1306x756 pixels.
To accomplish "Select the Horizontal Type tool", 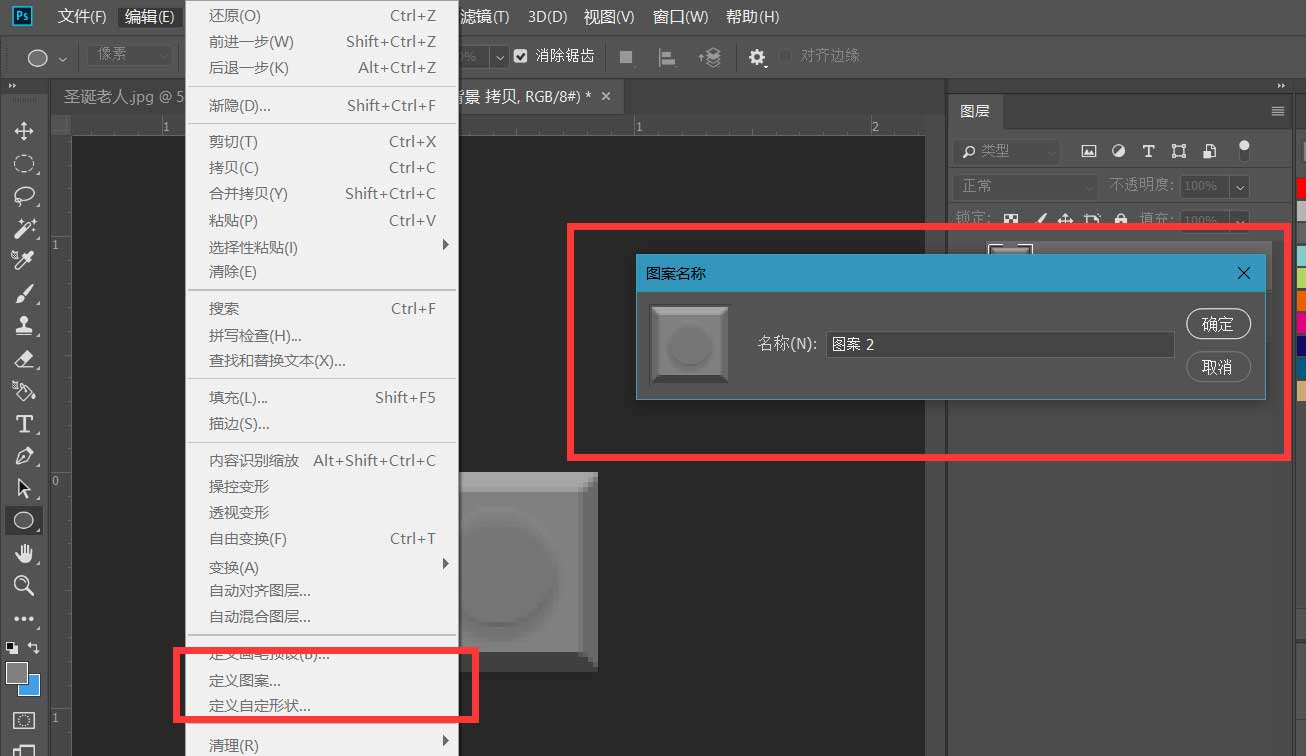I will pos(24,423).
